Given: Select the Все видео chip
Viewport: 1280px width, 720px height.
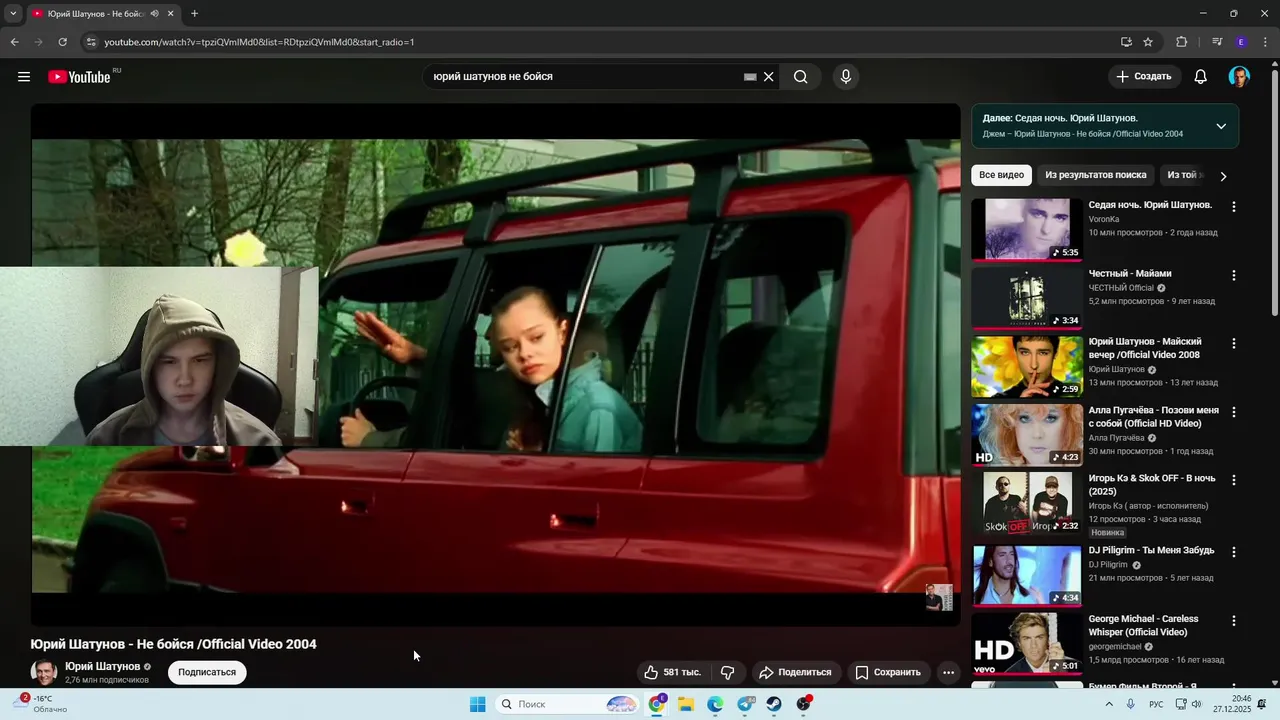Looking at the screenshot, I should (1001, 175).
